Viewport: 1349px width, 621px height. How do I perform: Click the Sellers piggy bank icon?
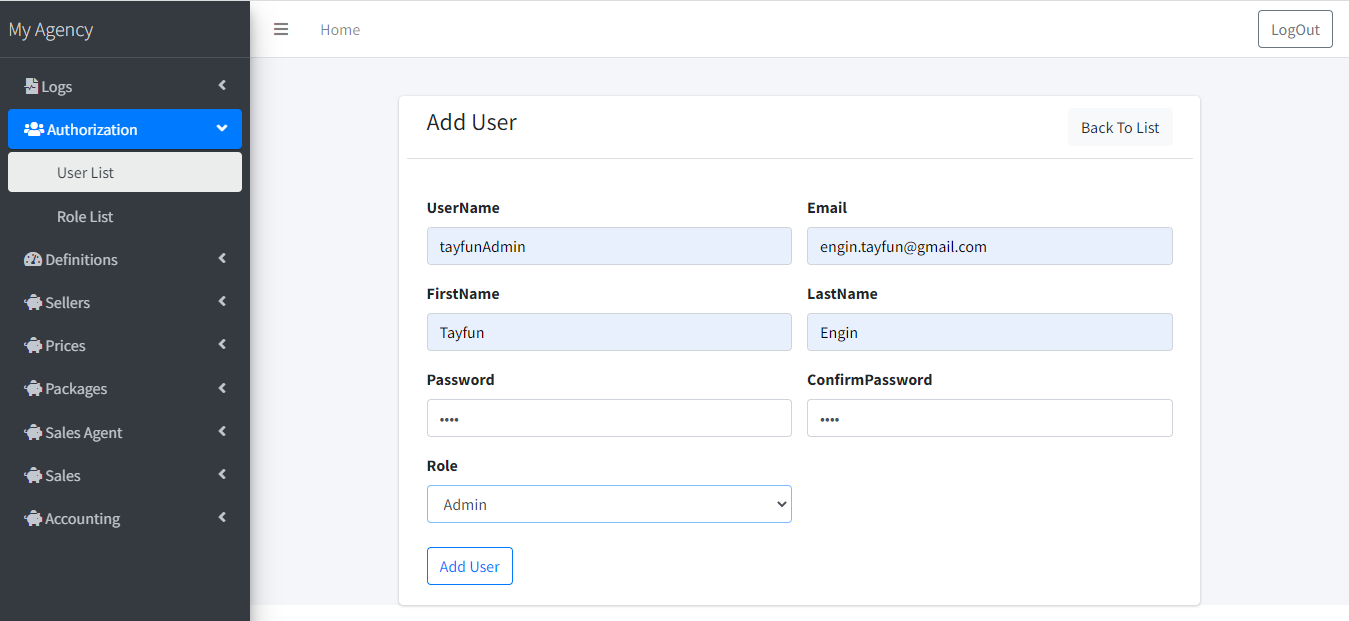coord(33,302)
